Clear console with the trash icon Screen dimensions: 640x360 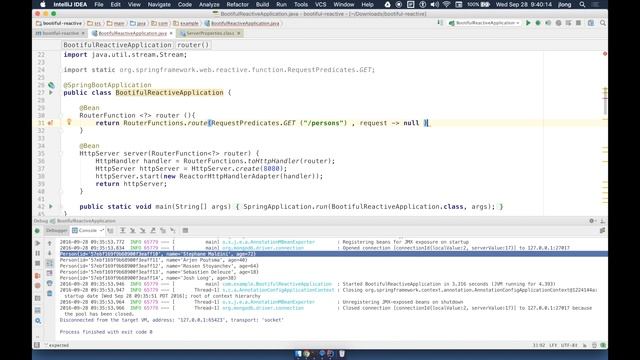[x=50, y=293]
